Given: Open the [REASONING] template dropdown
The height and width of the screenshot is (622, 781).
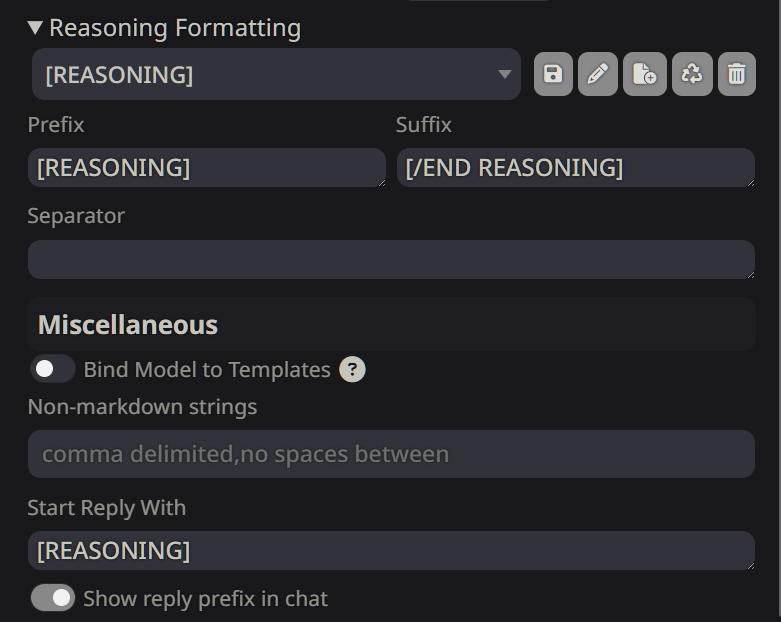Looking at the screenshot, I should click(276, 74).
